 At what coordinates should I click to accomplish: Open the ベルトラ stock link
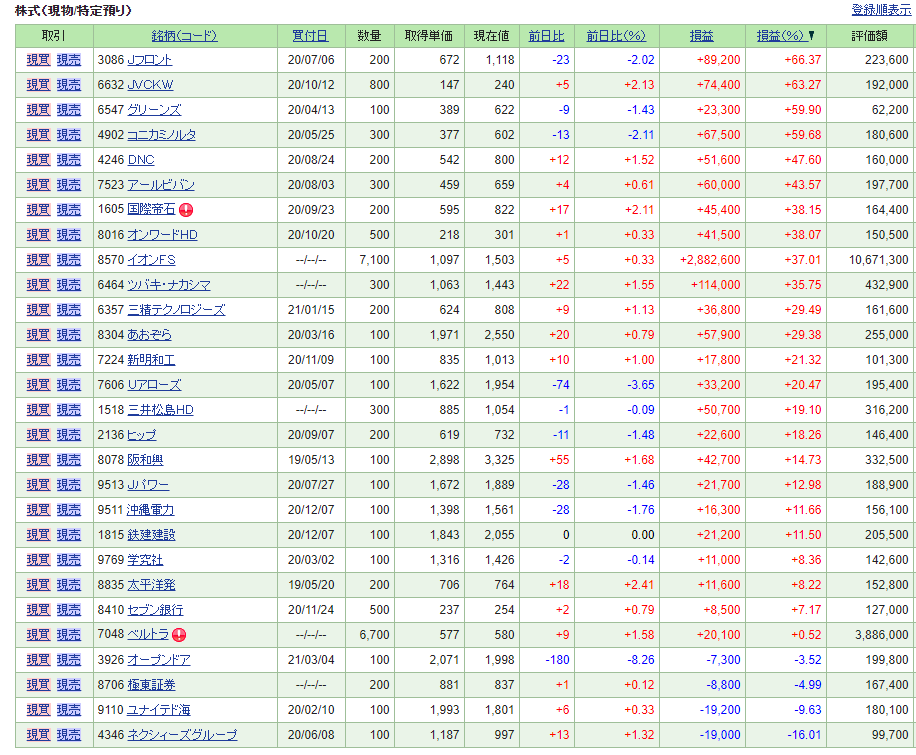(148, 634)
